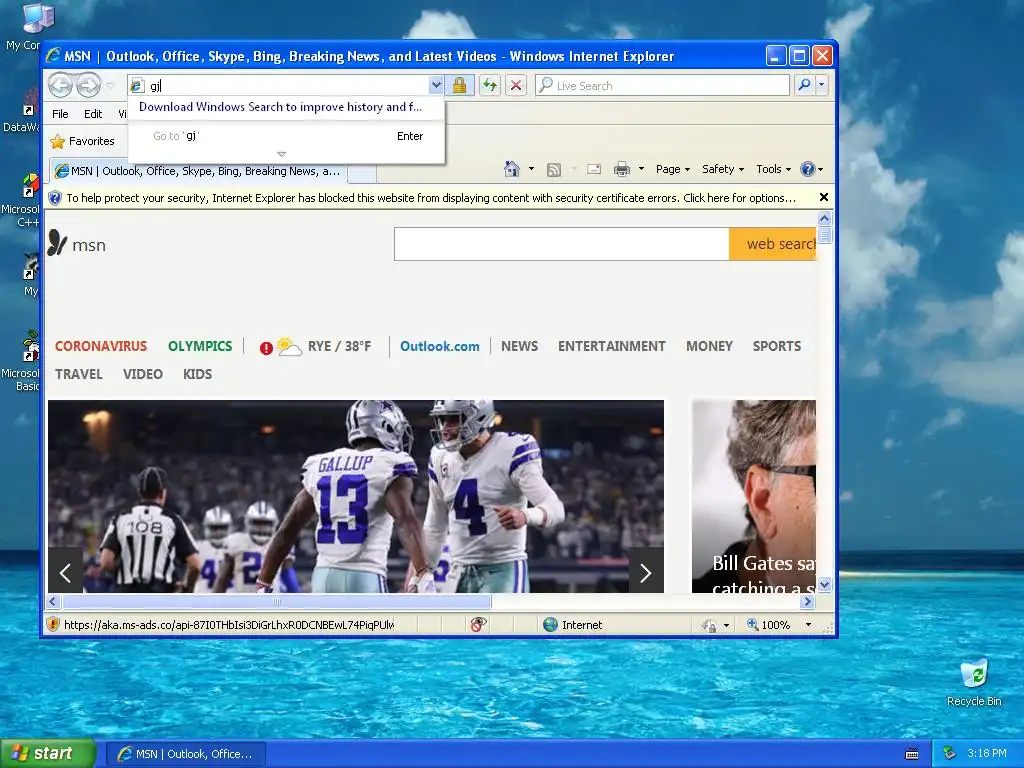
Task: Open the NEWS section link
Action: coord(520,346)
